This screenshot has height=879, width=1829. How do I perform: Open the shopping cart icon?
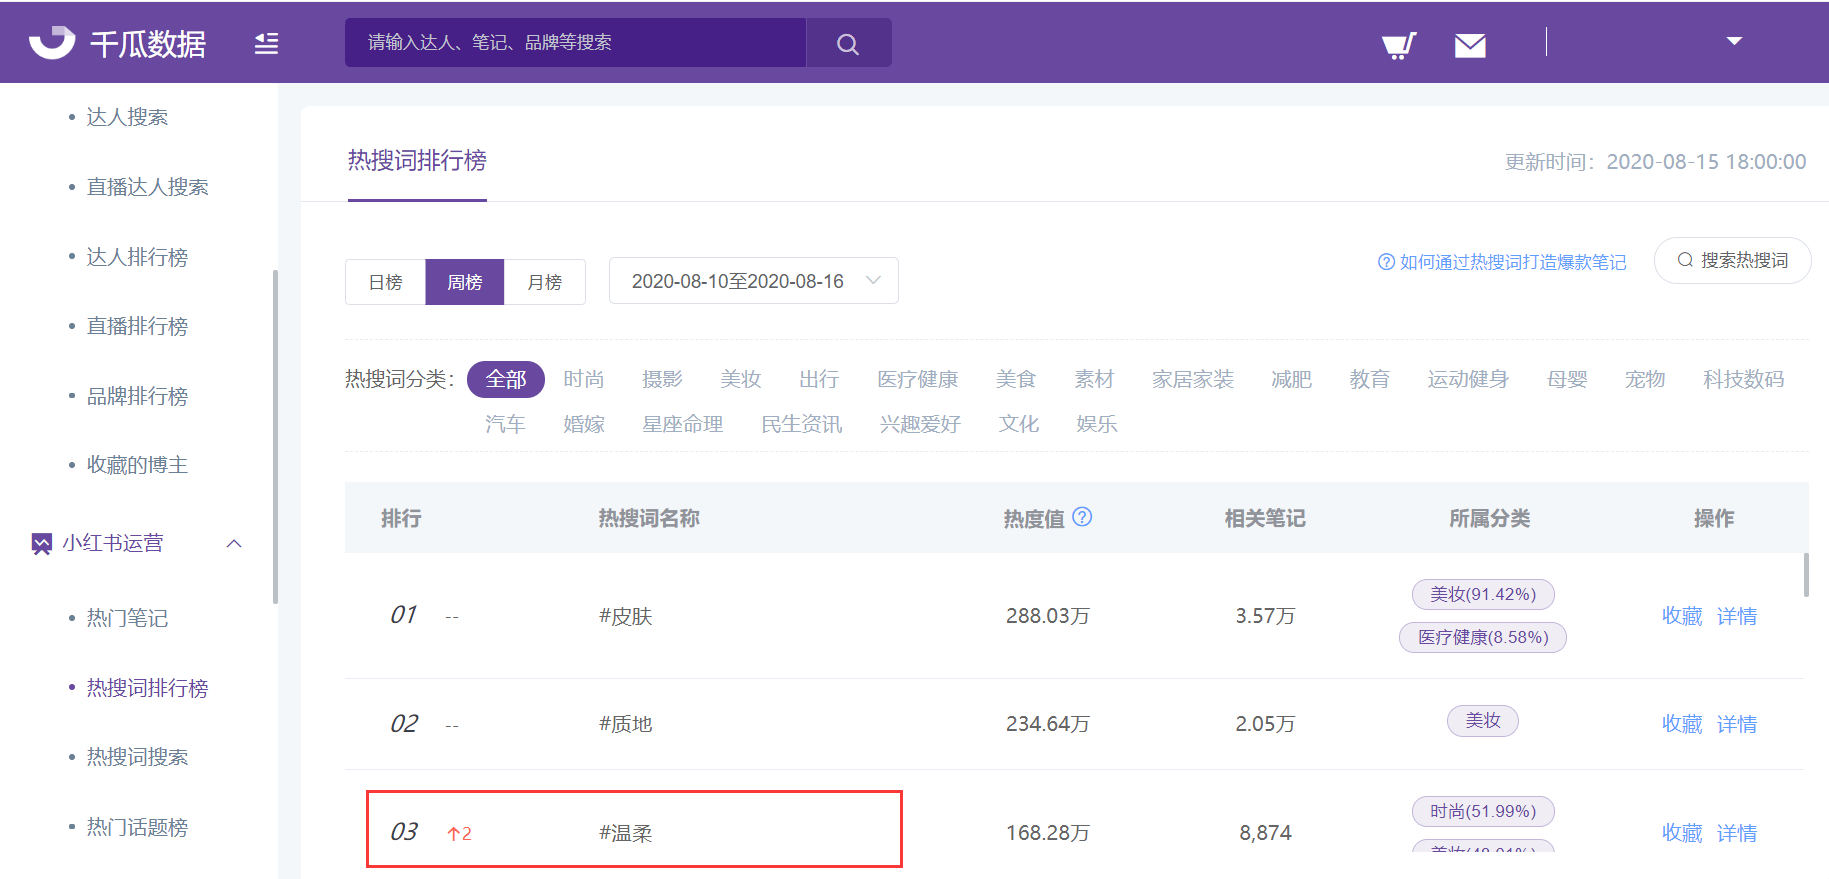[x=1398, y=45]
